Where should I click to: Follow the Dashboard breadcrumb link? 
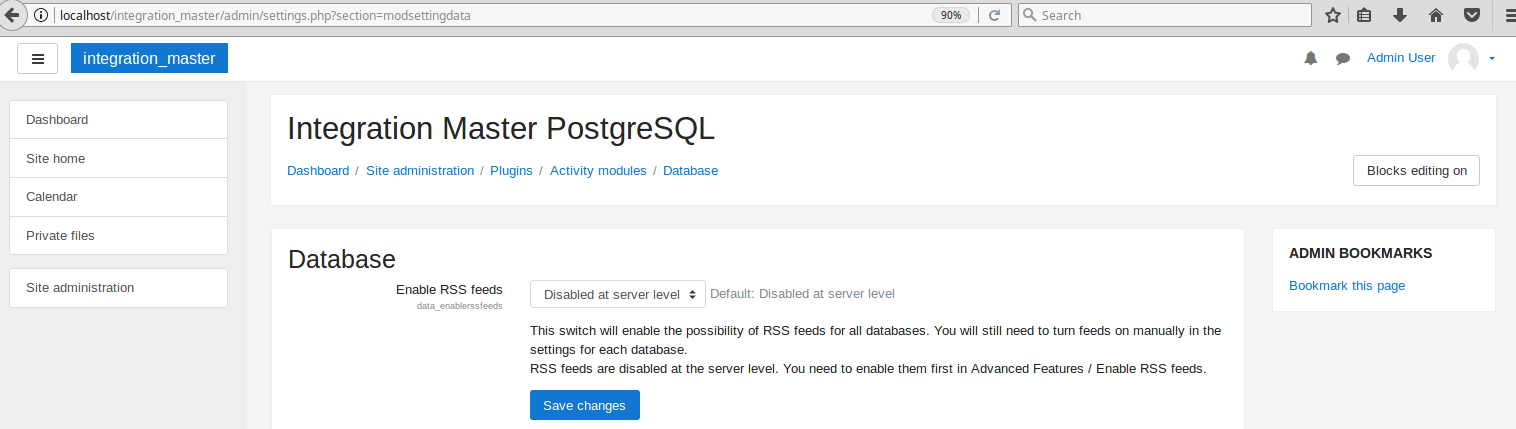[x=318, y=171]
